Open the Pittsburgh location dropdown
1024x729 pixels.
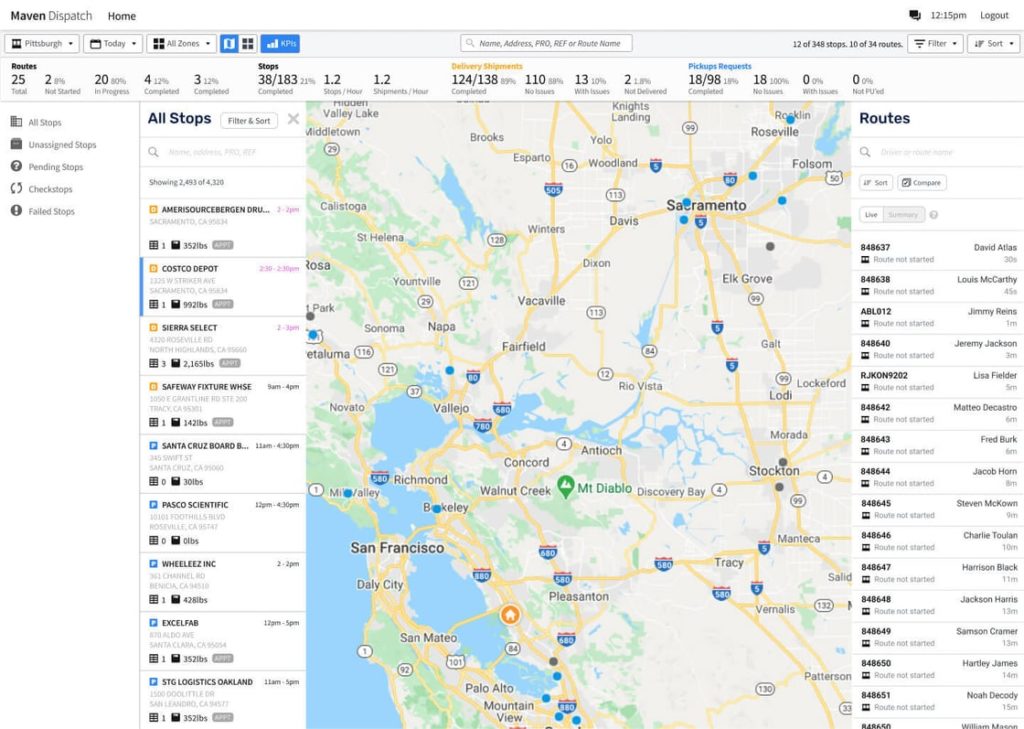(42, 44)
